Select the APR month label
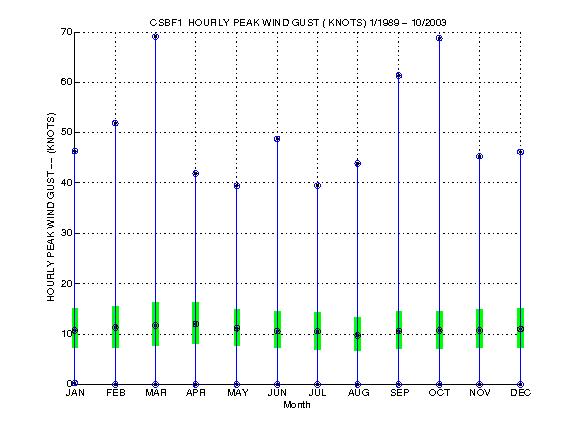Image resolution: width=576 pixels, height=432 pixels. click(196, 393)
